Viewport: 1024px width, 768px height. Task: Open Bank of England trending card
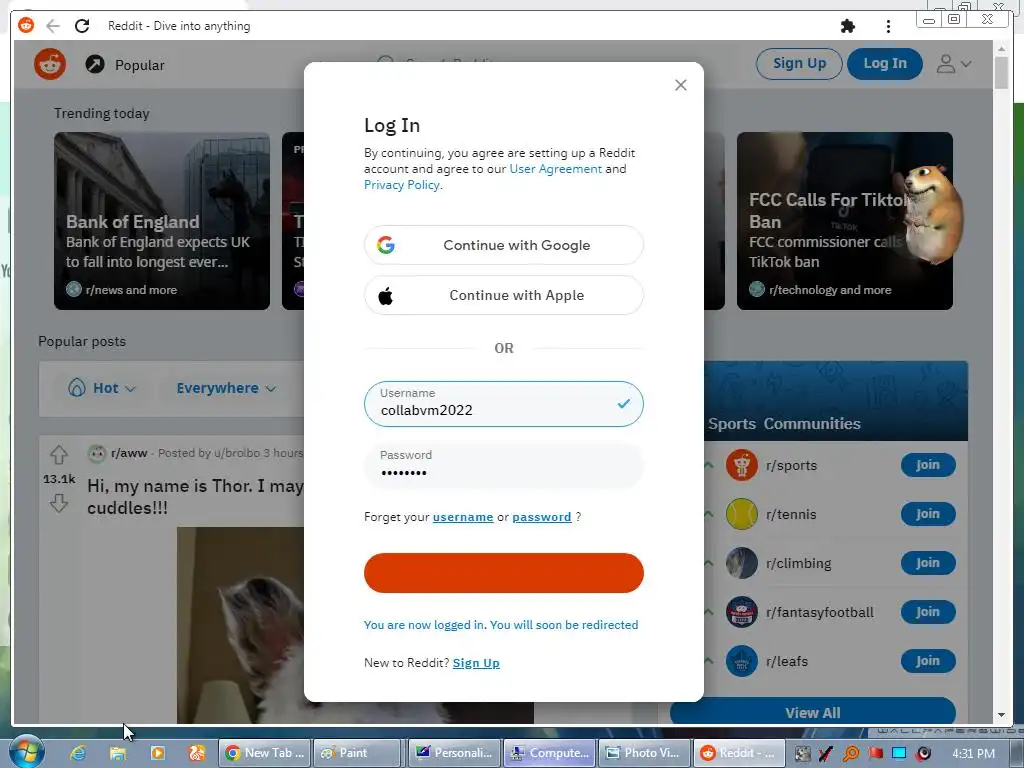[x=162, y=221]
